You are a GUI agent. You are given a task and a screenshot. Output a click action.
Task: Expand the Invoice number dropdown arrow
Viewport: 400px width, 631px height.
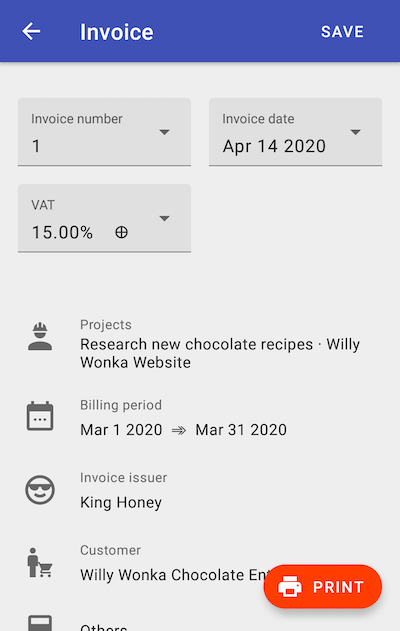164,132
